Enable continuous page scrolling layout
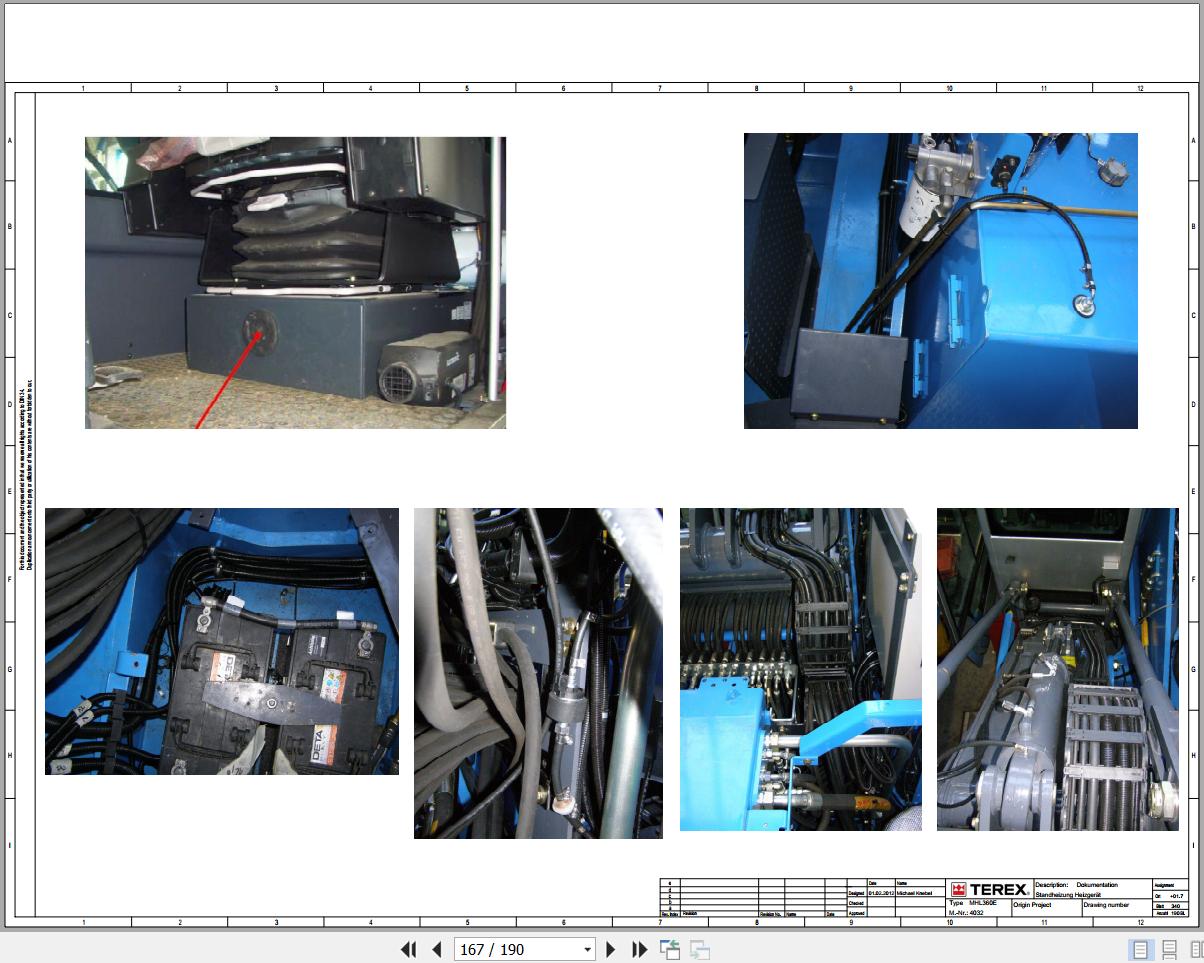 point(1168,949)
